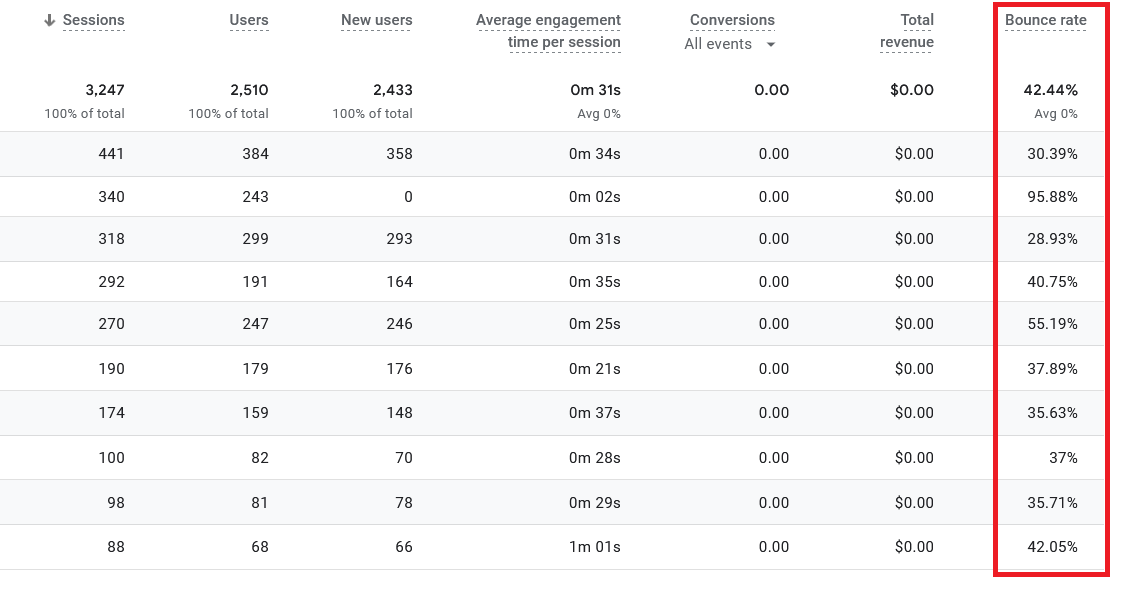Click the sort arrow beside Sessions
Image resolution: width=1128 pixels, height=589 pixels.
click(50, 21)
